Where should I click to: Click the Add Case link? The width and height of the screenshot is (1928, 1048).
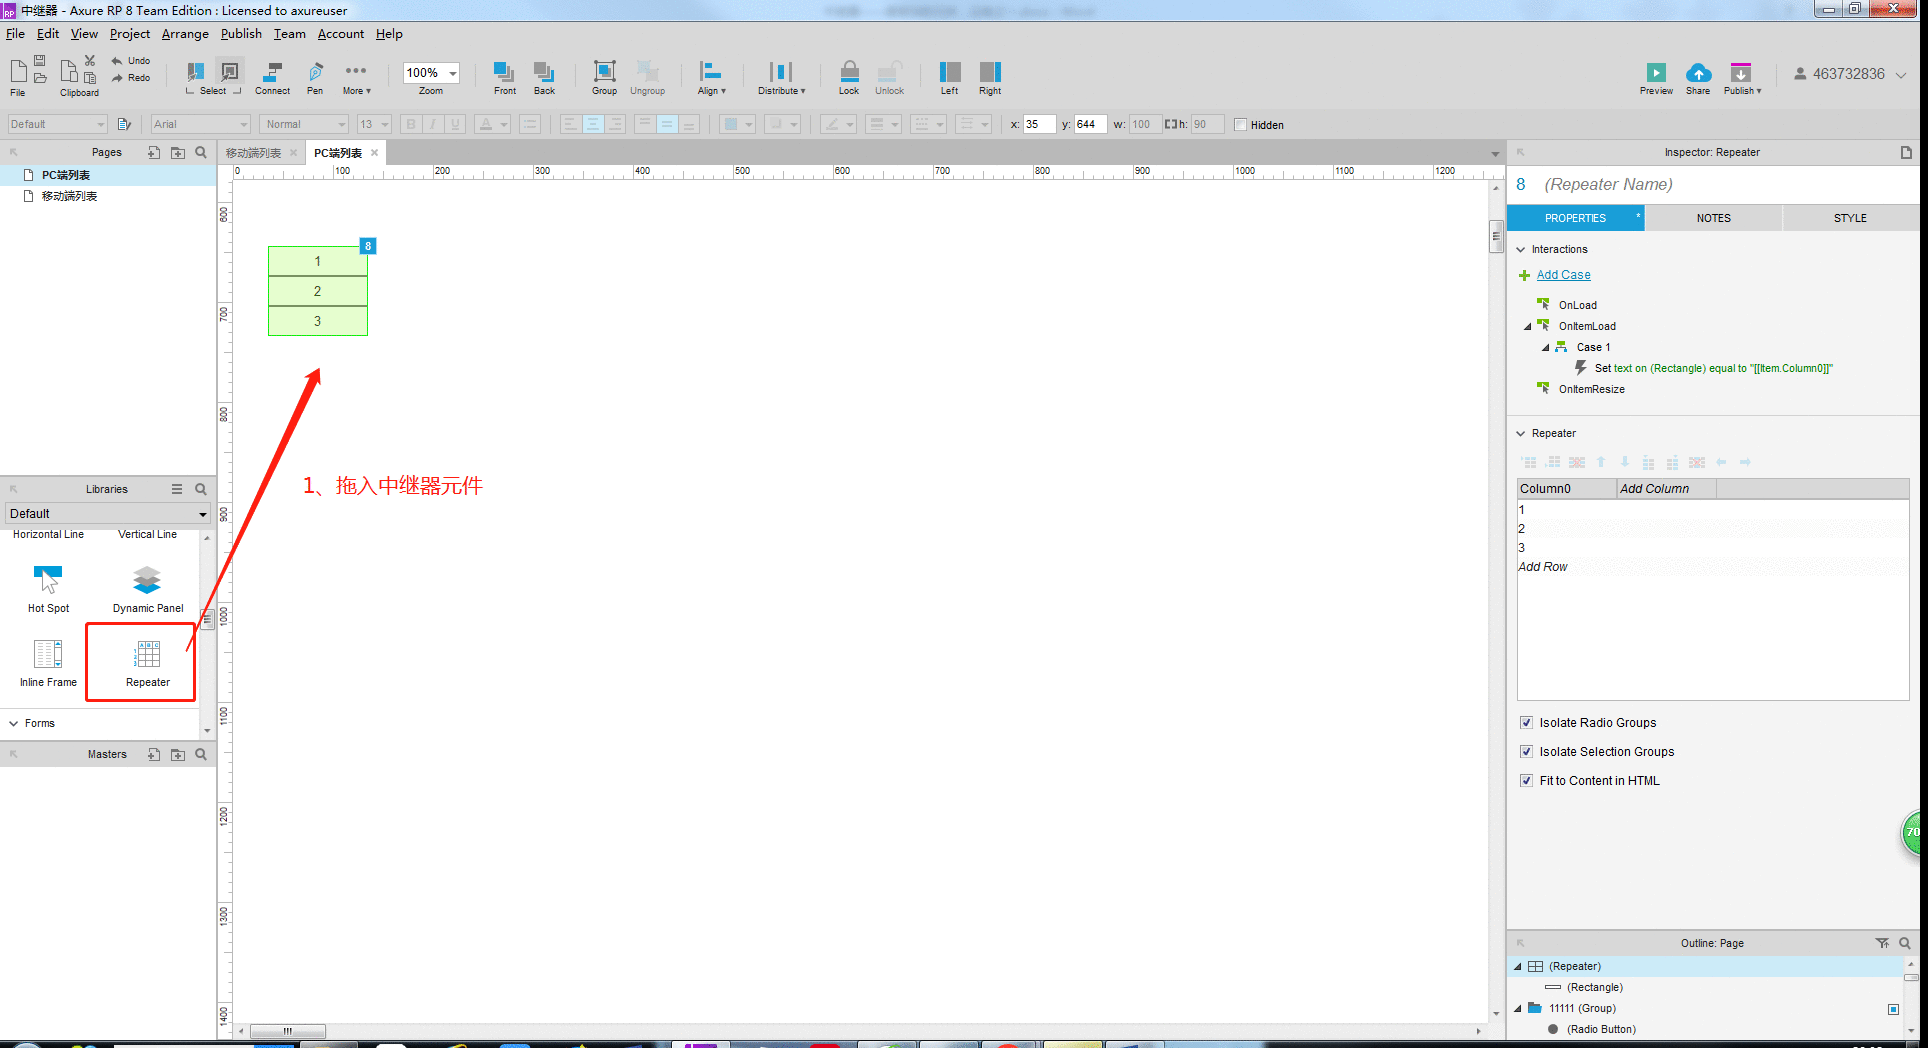click(1563, 275)
